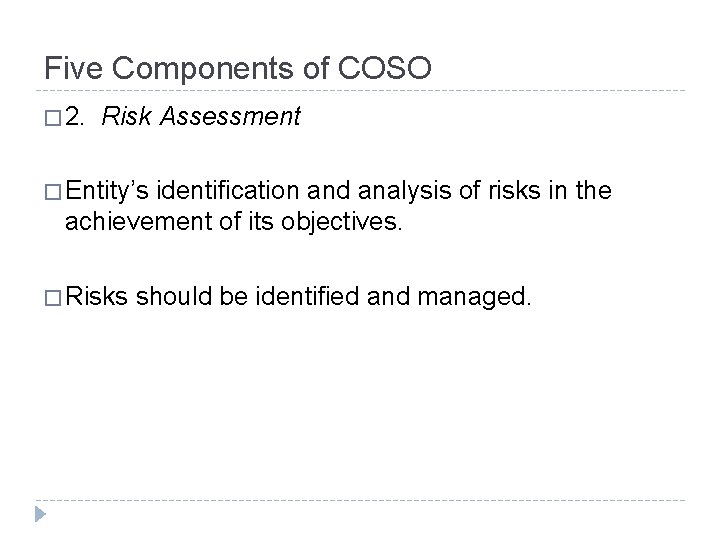Click the word "COSO" in the title

click(387, 68)
